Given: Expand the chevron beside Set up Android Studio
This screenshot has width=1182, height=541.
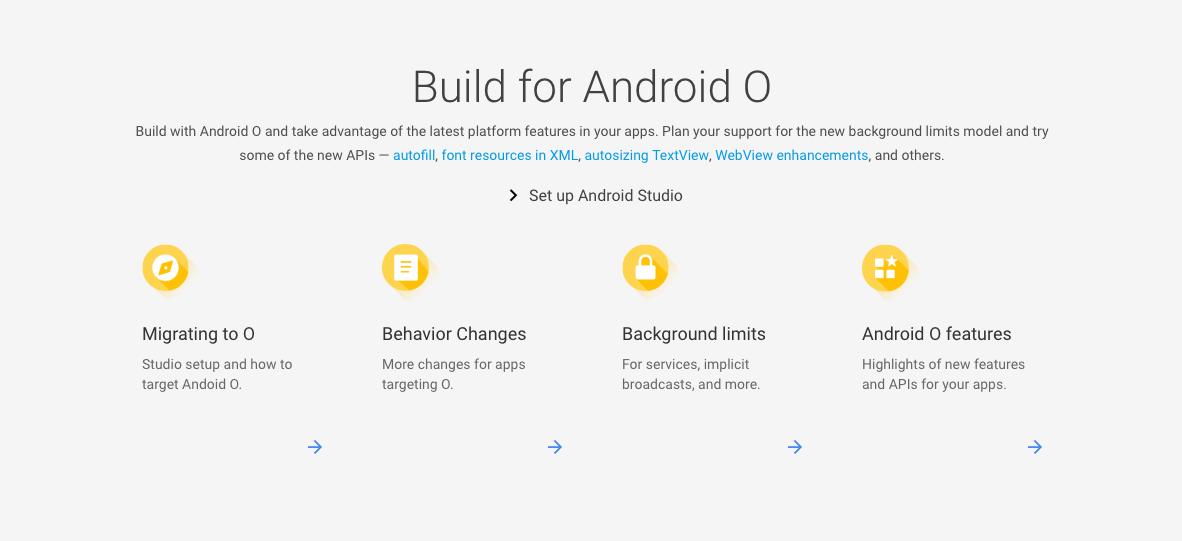Looking at the screenshot, I should click(x=513, y=195).
